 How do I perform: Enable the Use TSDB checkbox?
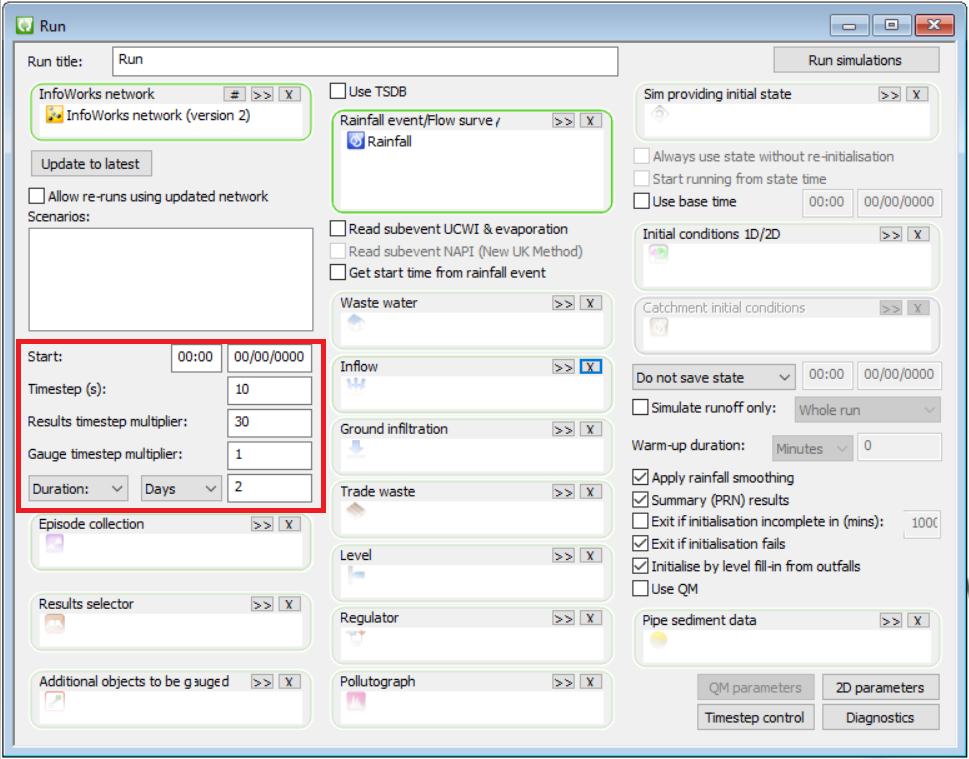[337, 90]
